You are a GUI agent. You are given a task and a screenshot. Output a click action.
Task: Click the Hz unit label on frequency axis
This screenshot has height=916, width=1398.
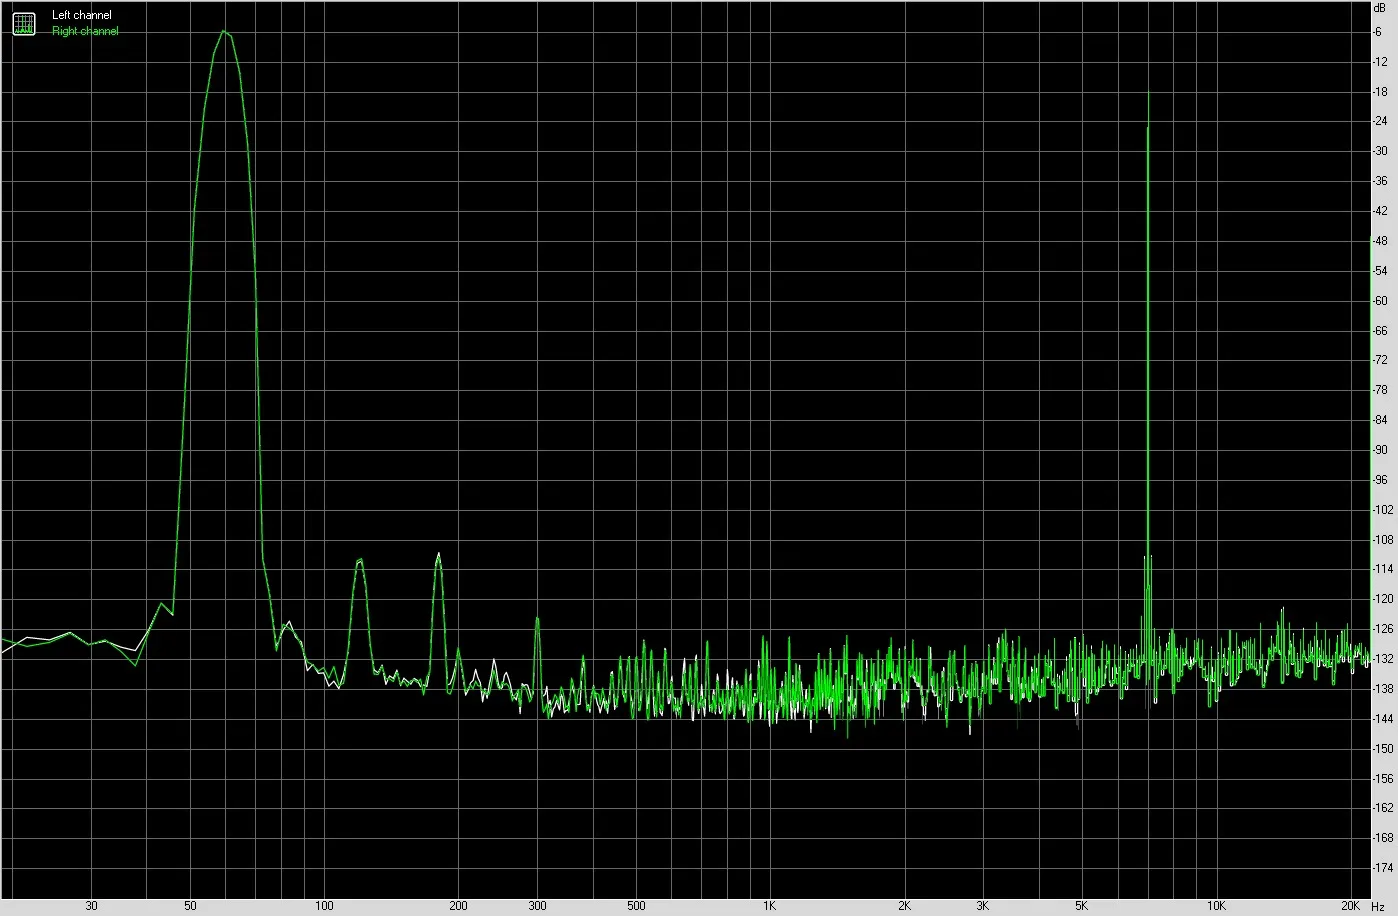coord(1377,906)
